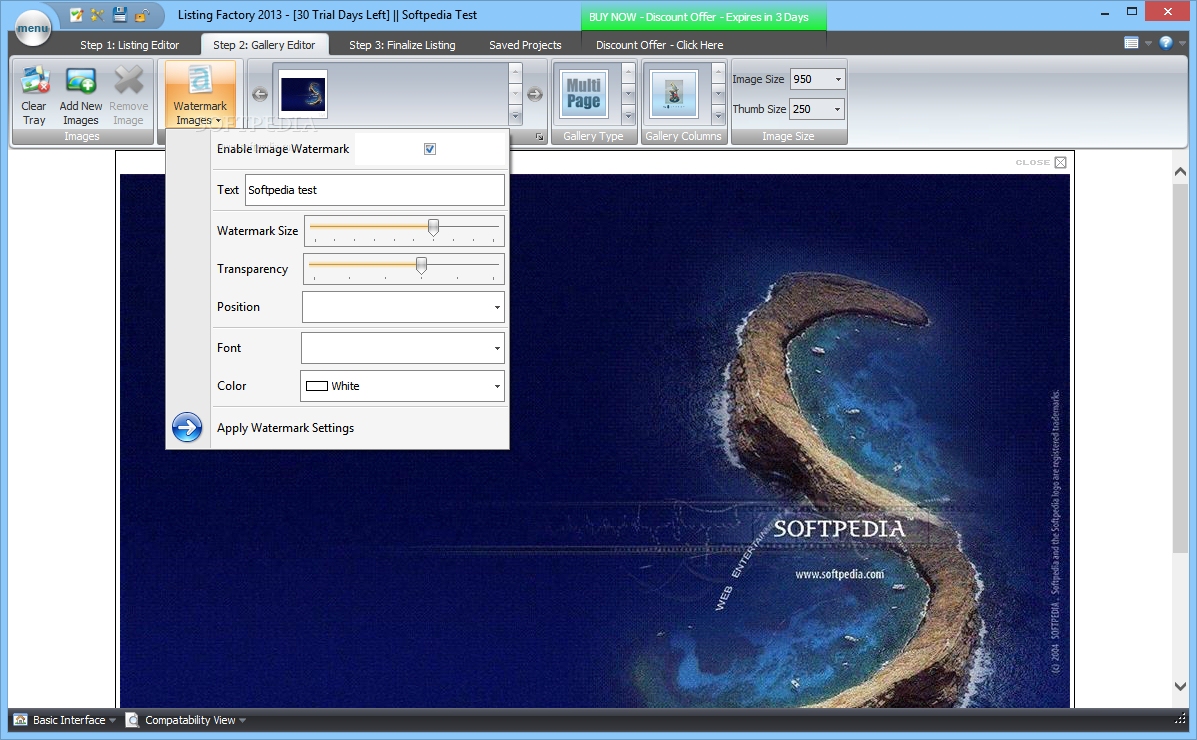
Task: Click Apply Watermark Settings
Action: tap(286, 428)
